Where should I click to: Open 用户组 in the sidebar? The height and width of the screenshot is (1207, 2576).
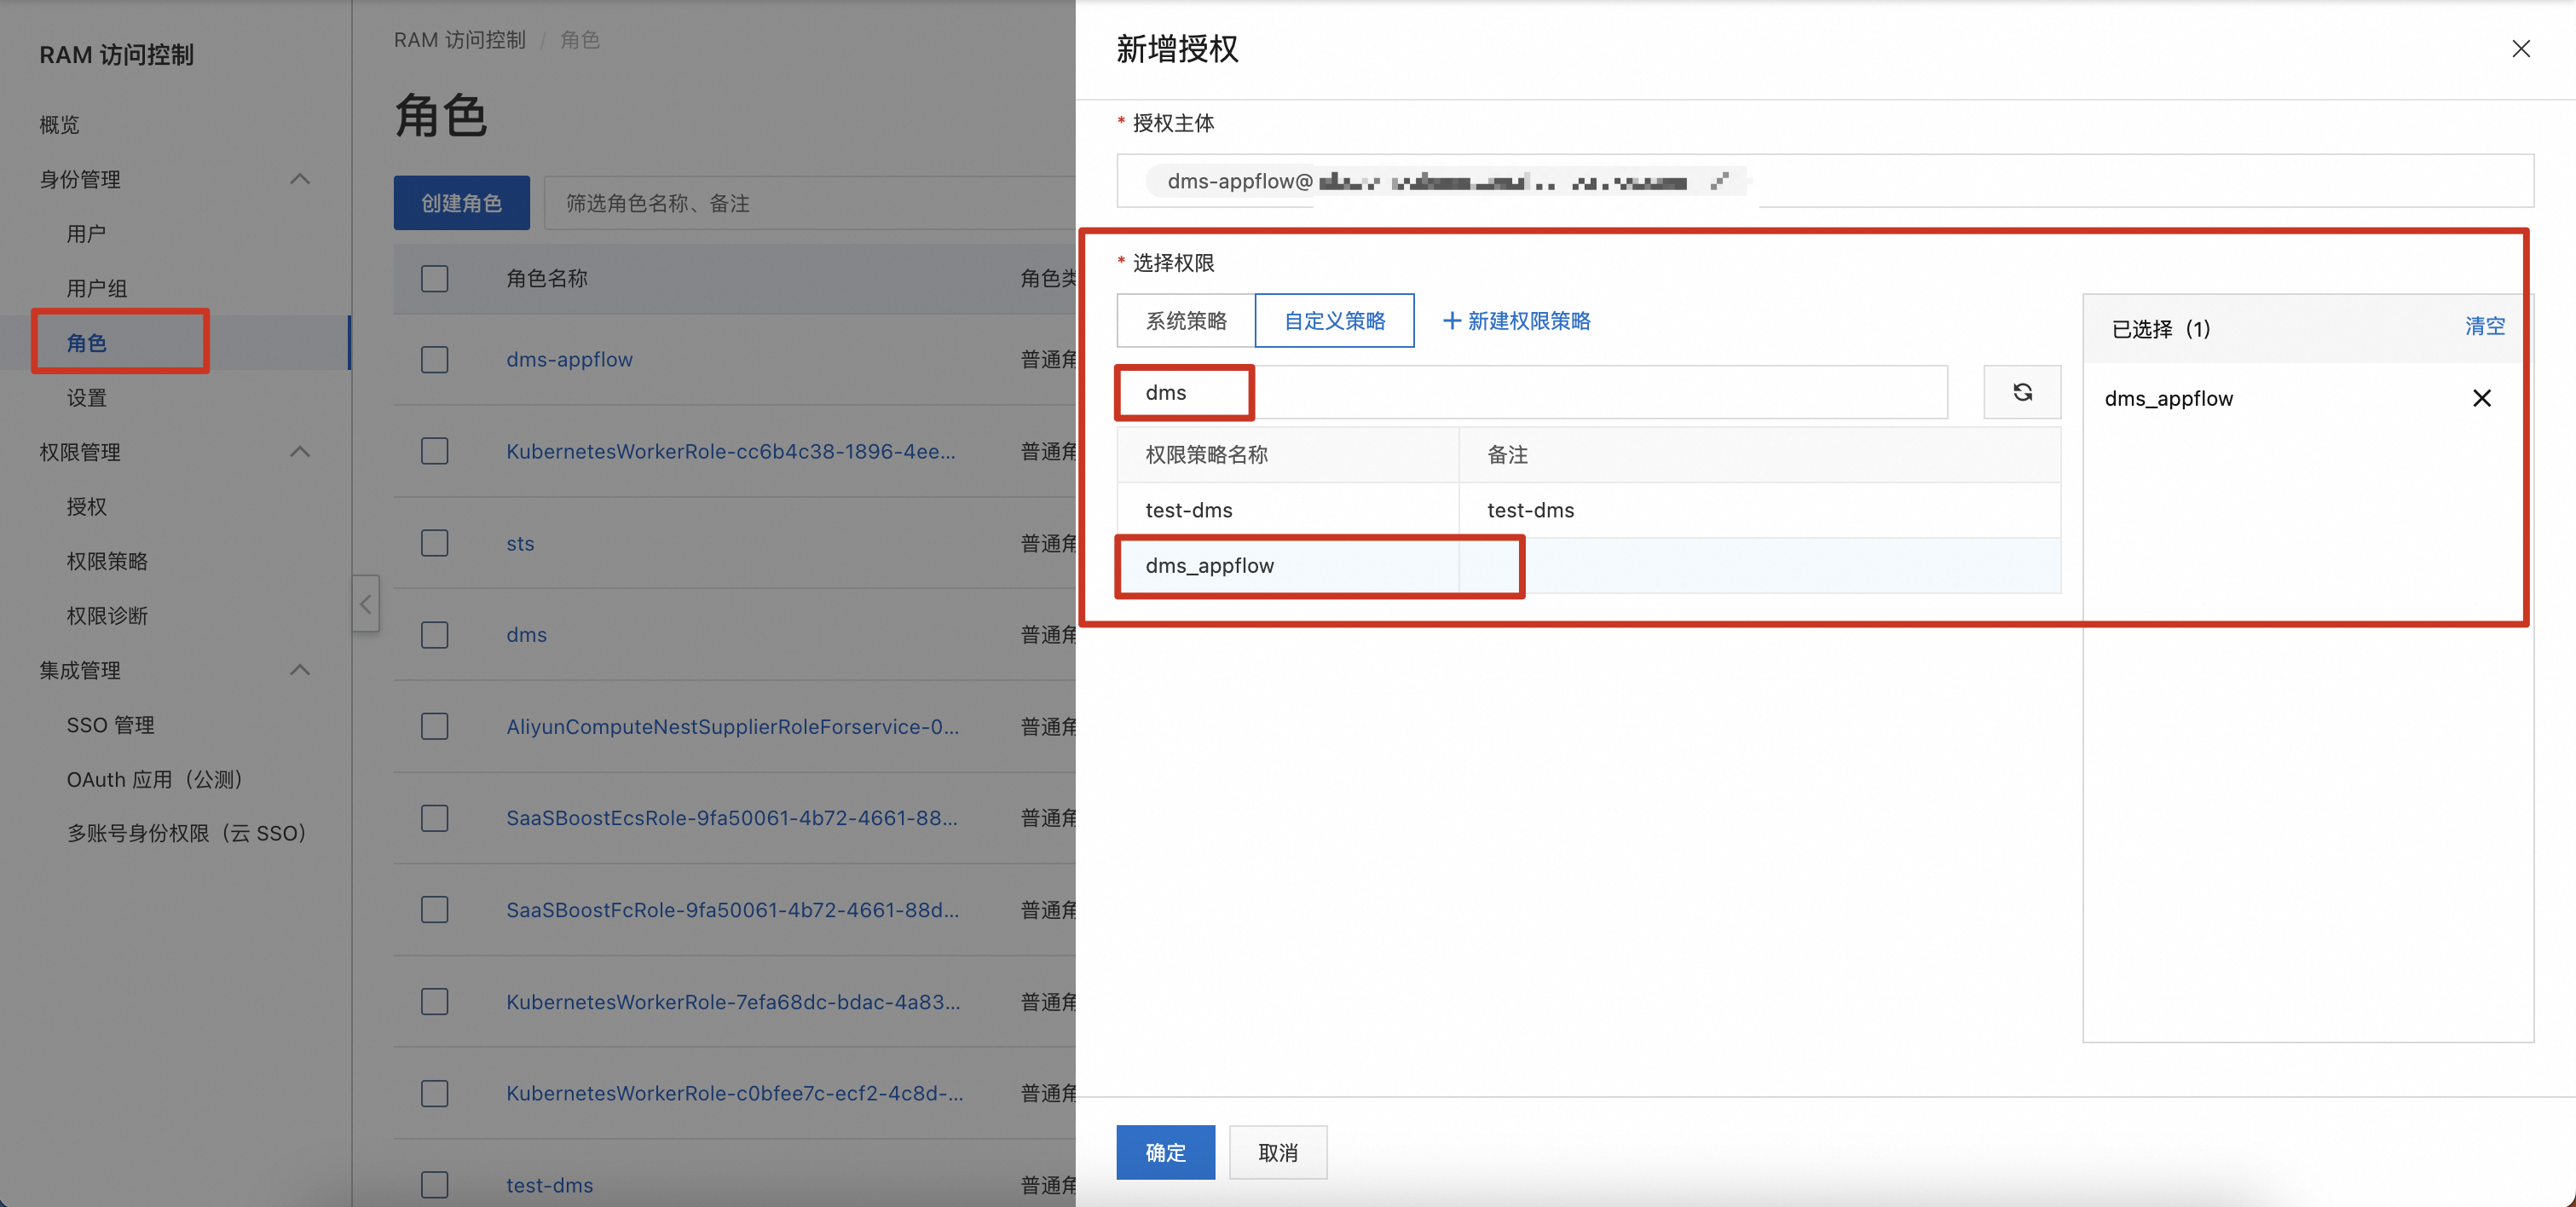[x=96, y=288]
